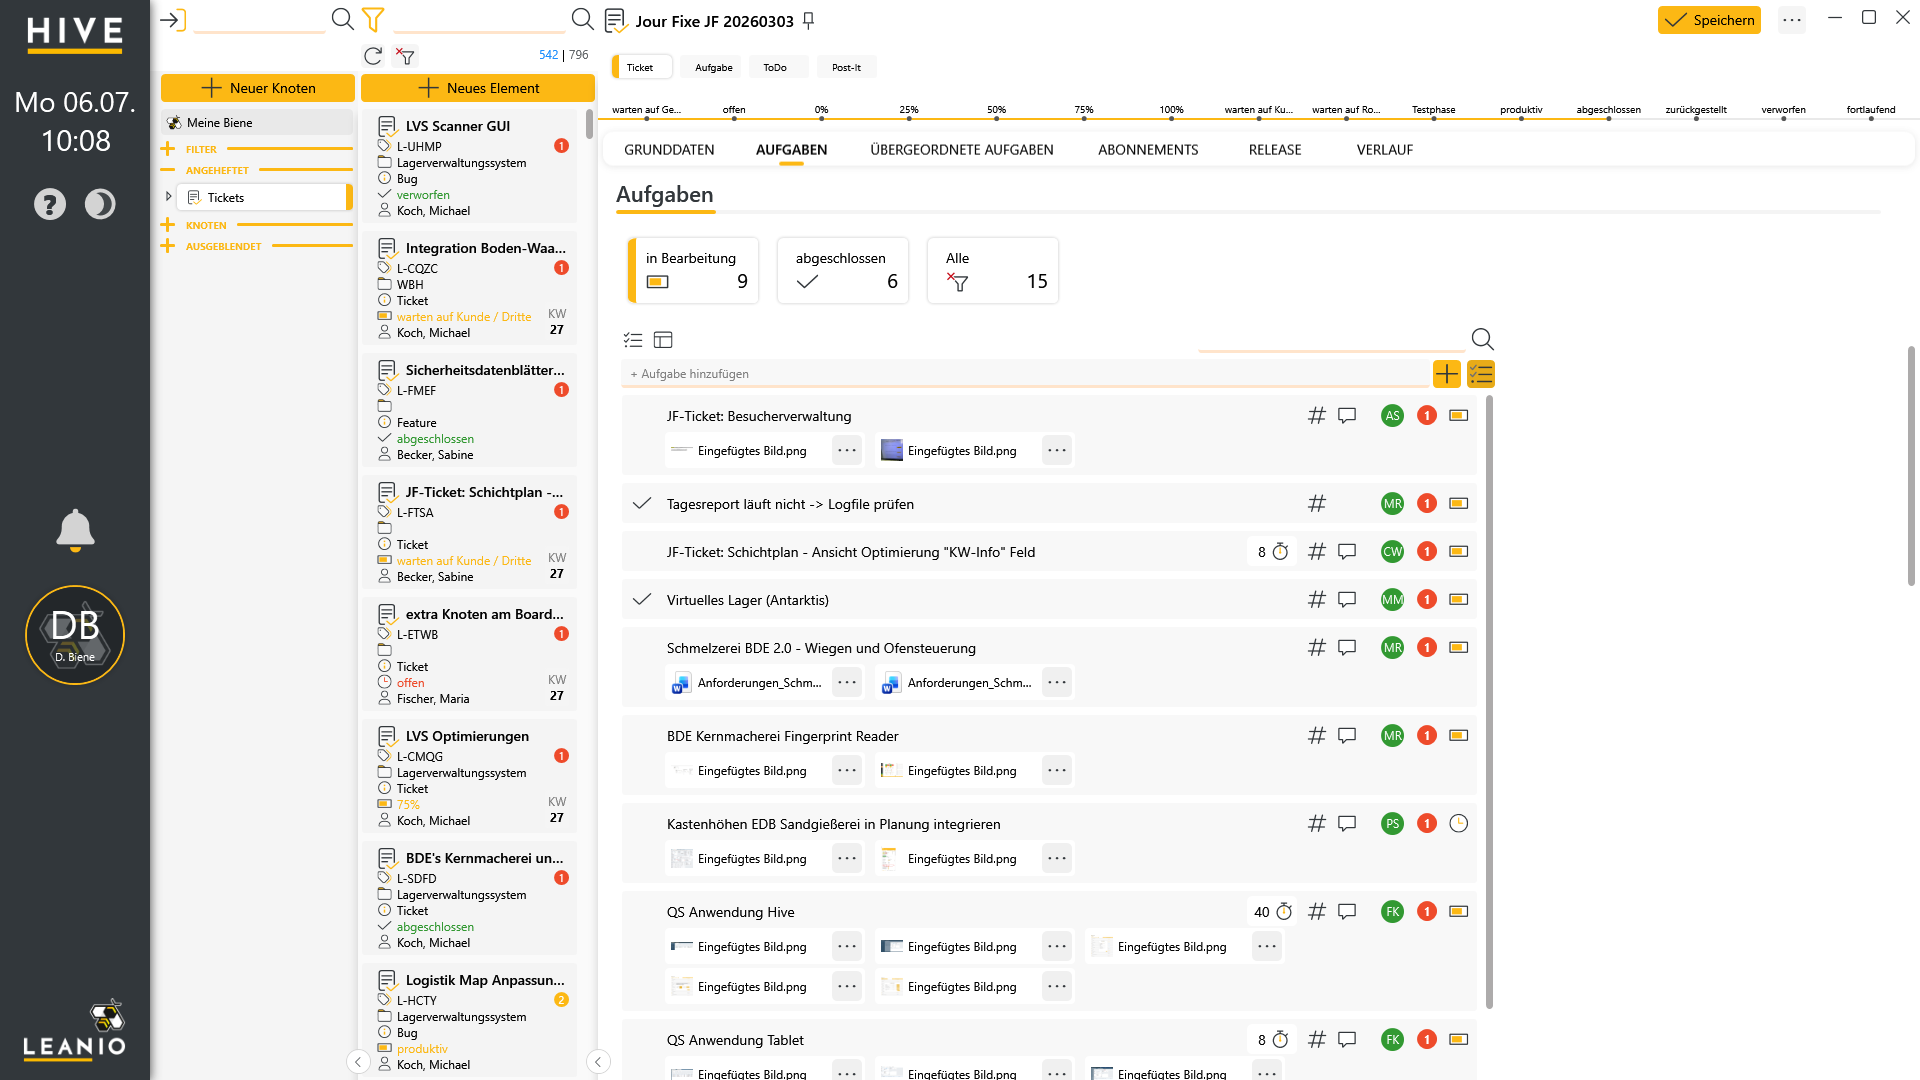Click Neues Element button
1920x1080 pixels.
point(478,88)
